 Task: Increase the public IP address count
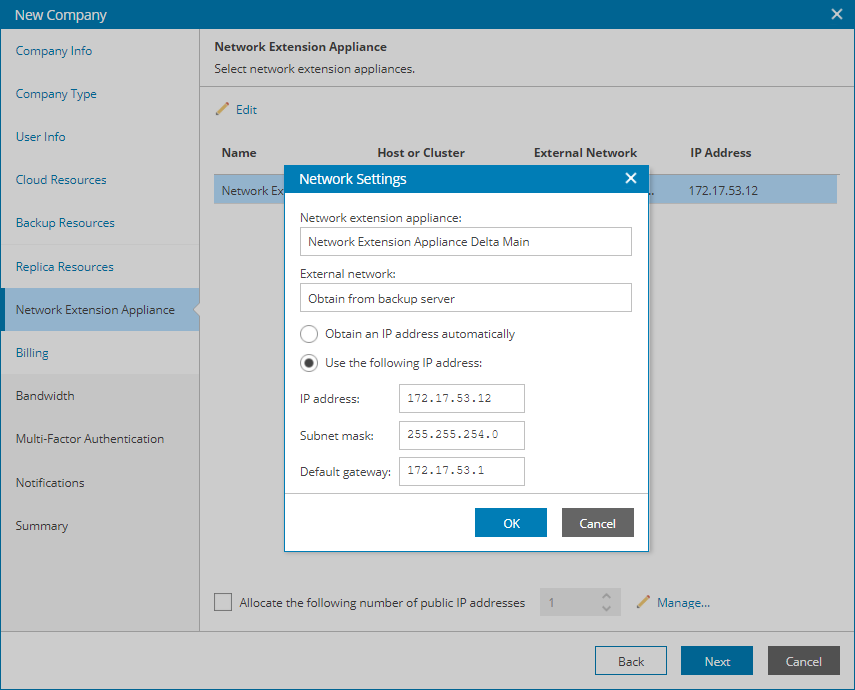(606, 596)
